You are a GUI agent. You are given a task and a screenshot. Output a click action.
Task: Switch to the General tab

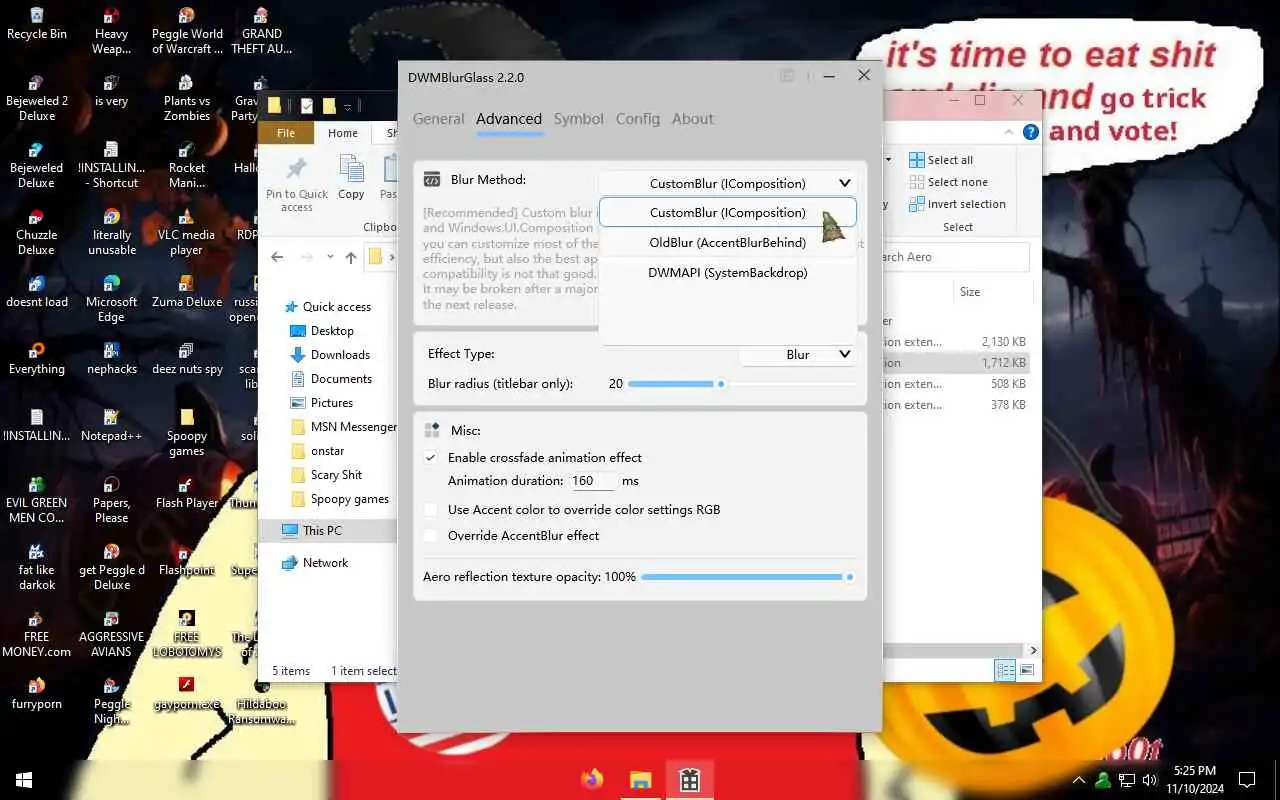click(x=438, y=118)
